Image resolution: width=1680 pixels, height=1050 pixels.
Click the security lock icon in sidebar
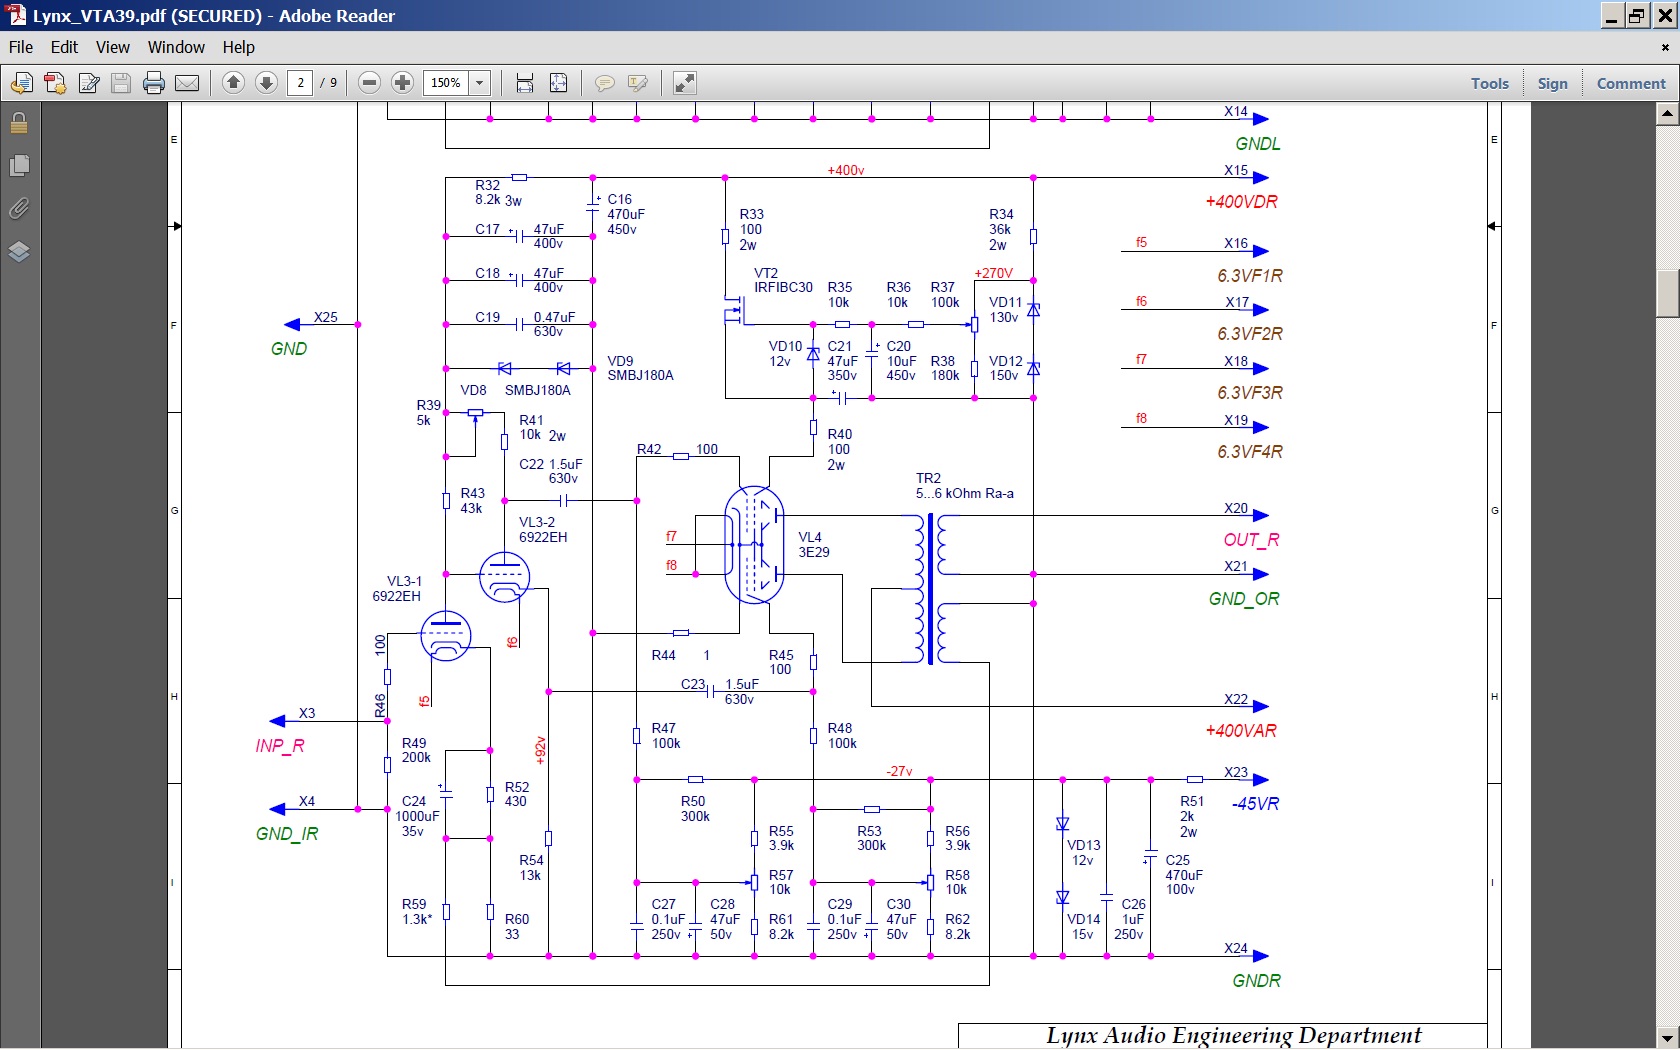[x=19, y=123]
